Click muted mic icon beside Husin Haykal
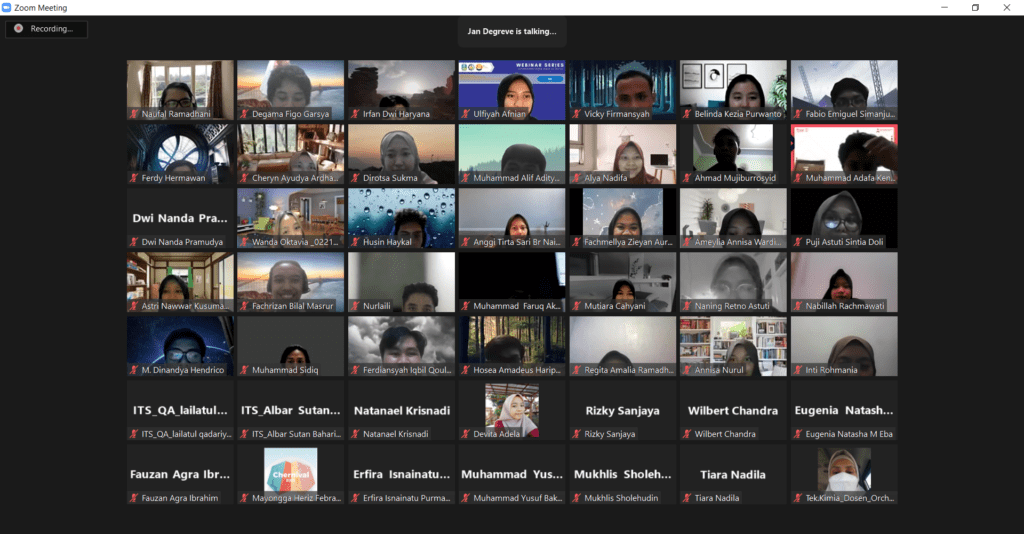The image size is (1024, 534). [355, 242]
